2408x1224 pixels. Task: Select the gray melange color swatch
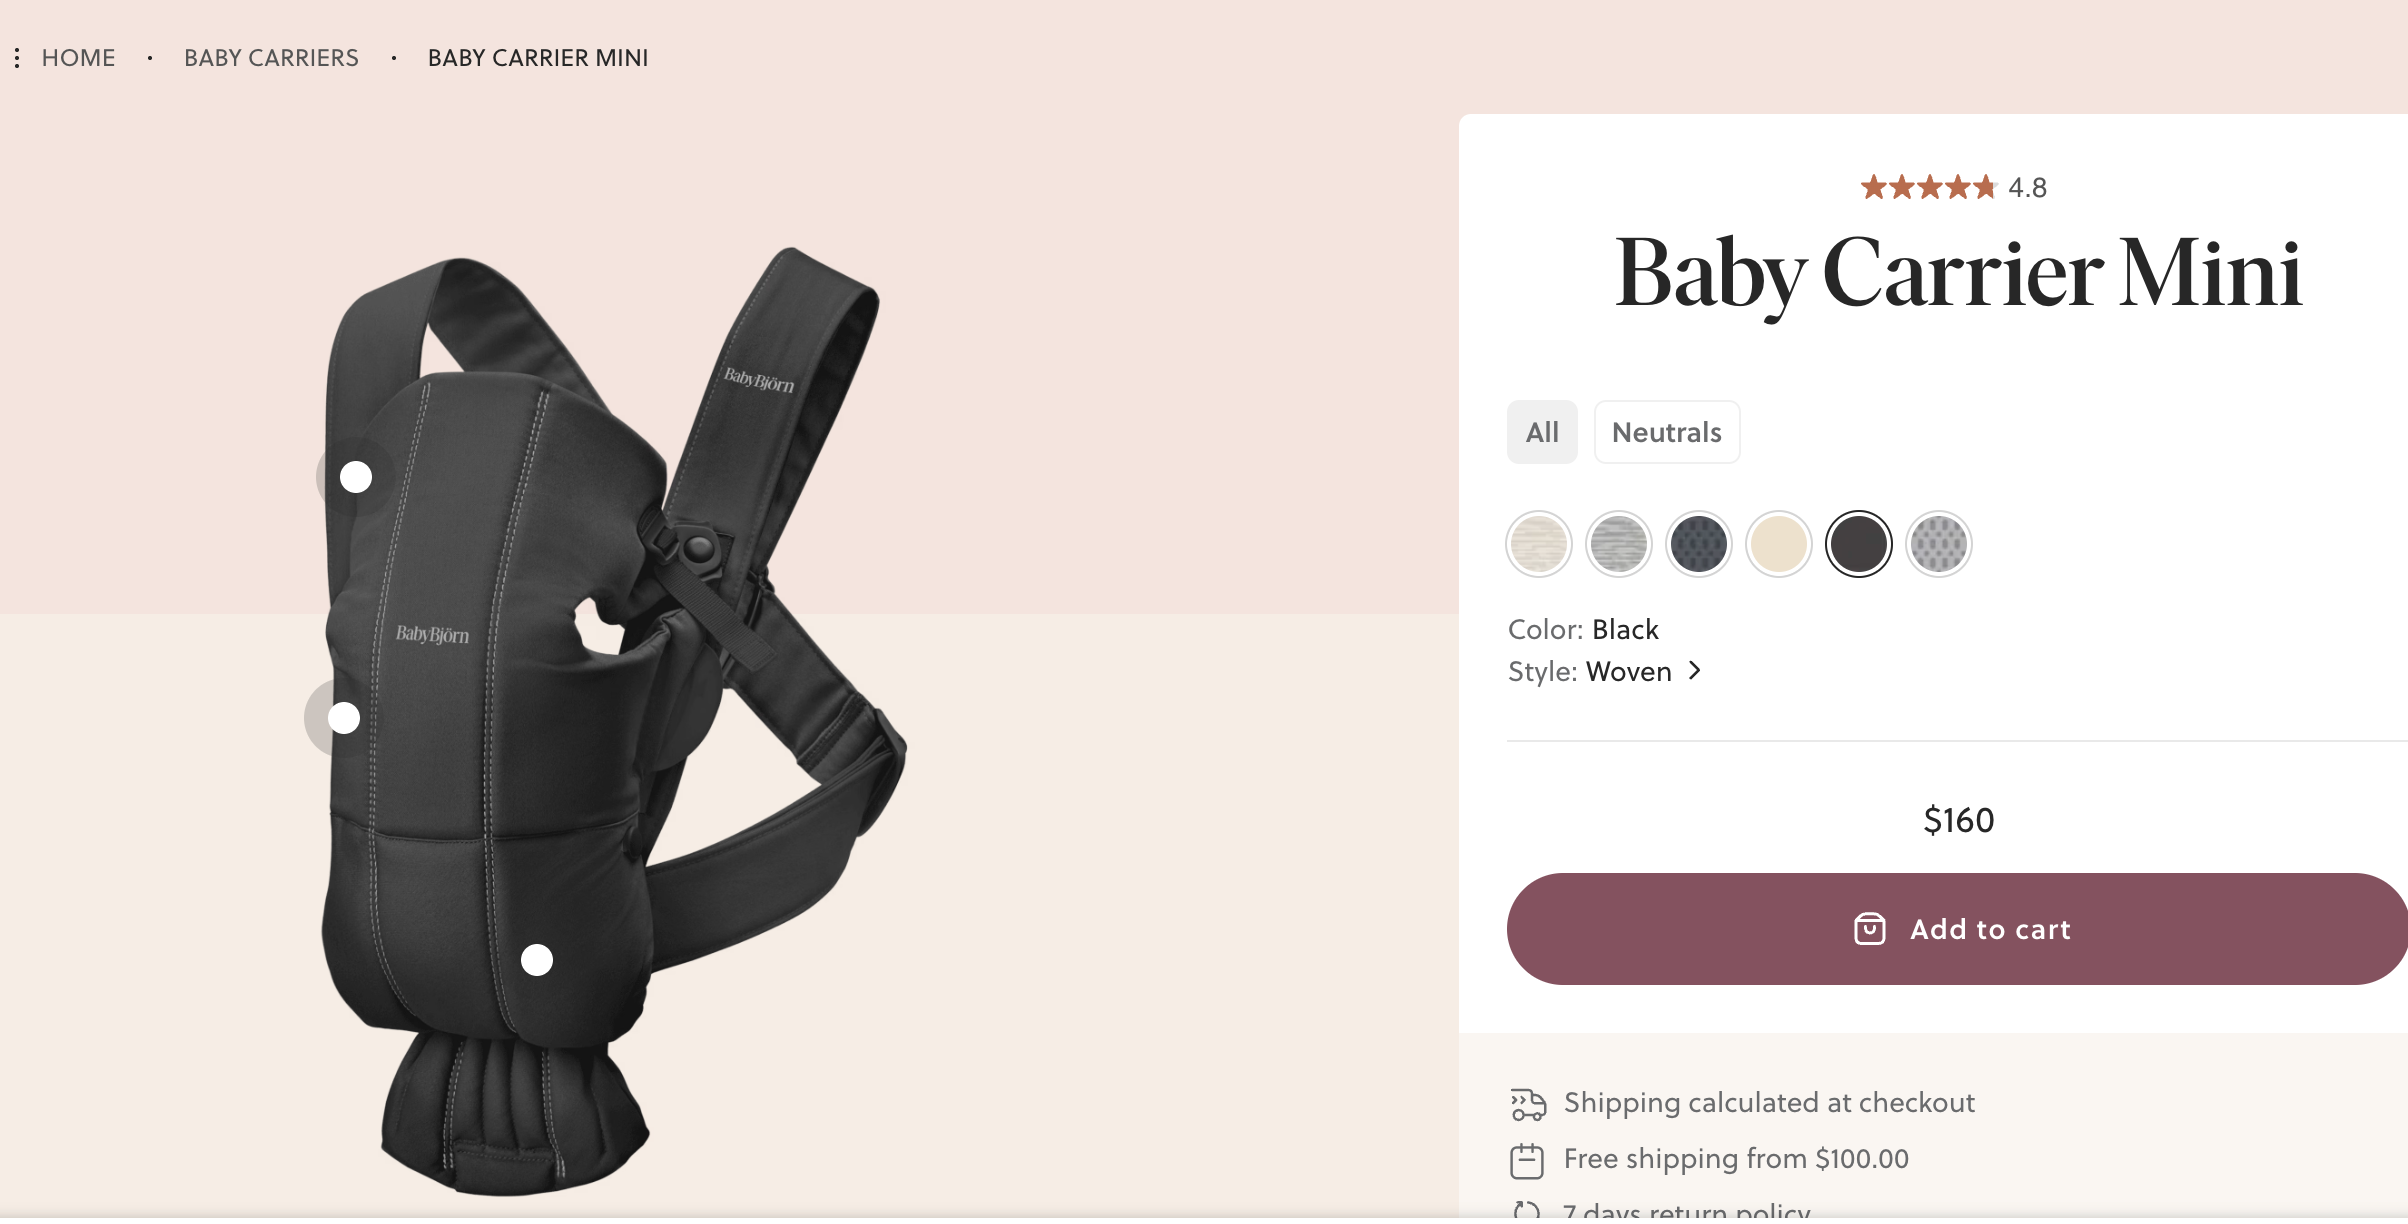pos(1619,544)
